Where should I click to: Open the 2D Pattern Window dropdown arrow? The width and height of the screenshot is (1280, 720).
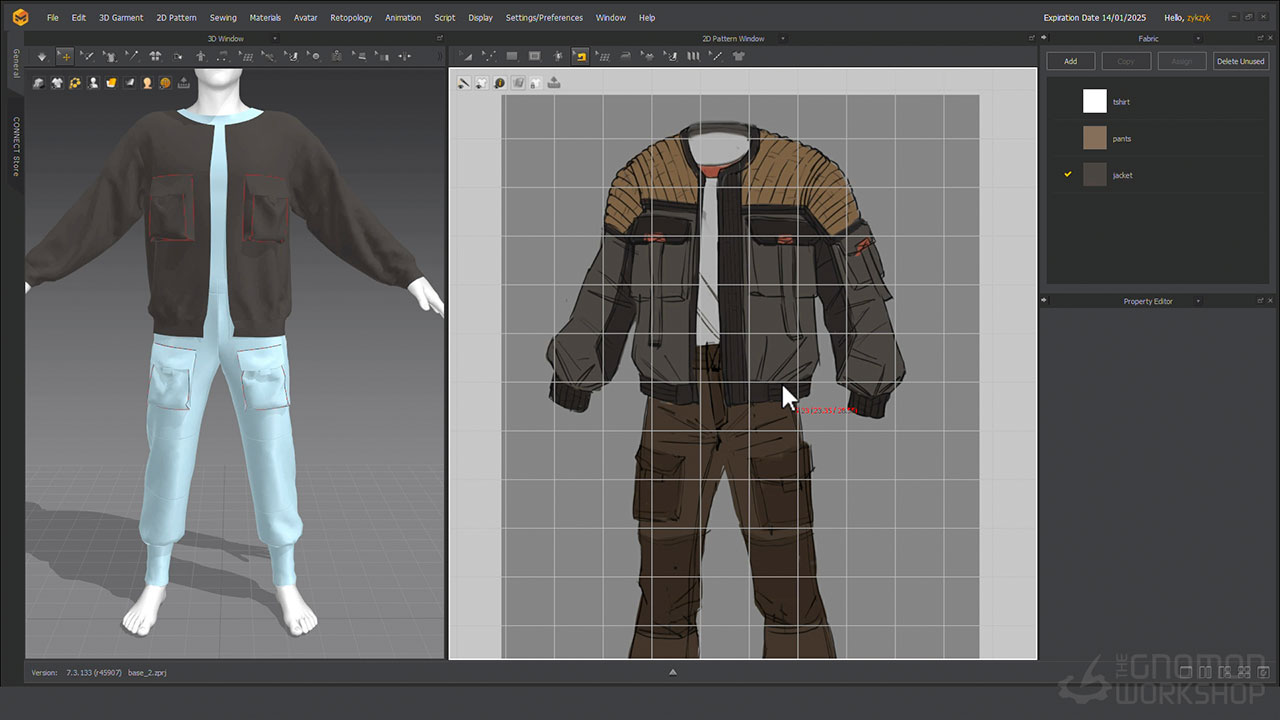pyautogui.click(x=783, y=39)
